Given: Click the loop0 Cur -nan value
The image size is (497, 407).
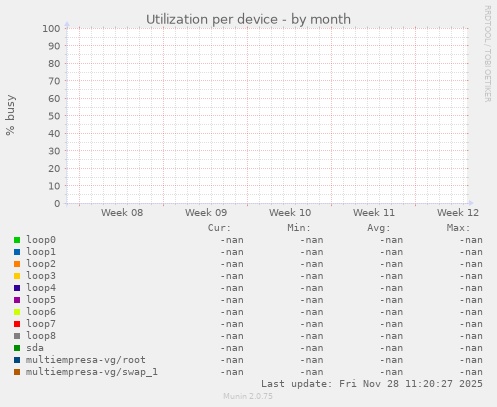Looking at the screenshot, I should 232,240.
